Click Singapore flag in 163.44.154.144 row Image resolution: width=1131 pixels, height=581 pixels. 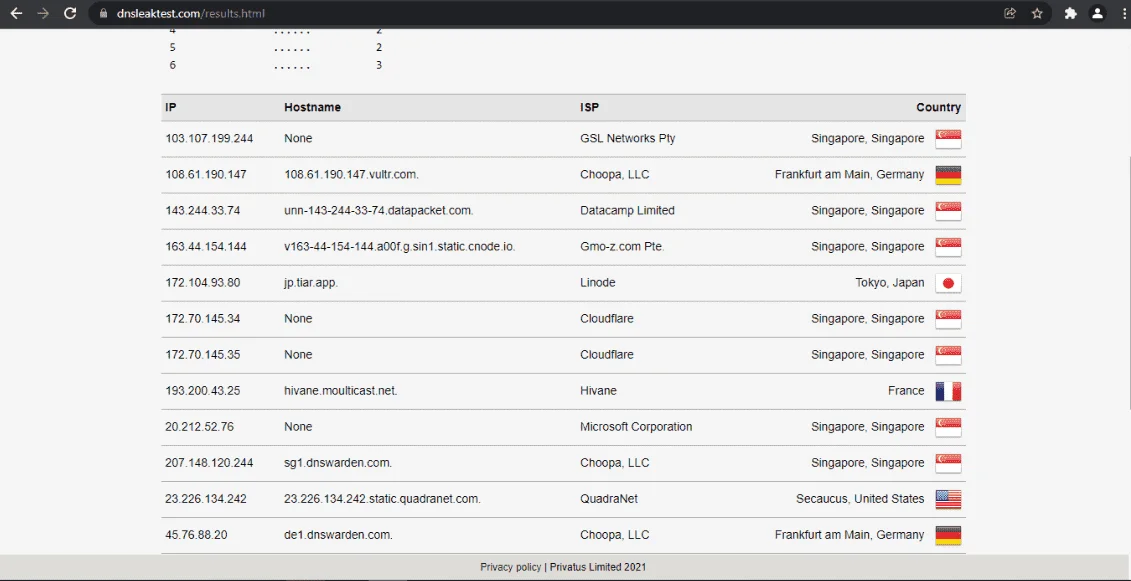coord(949,247)
